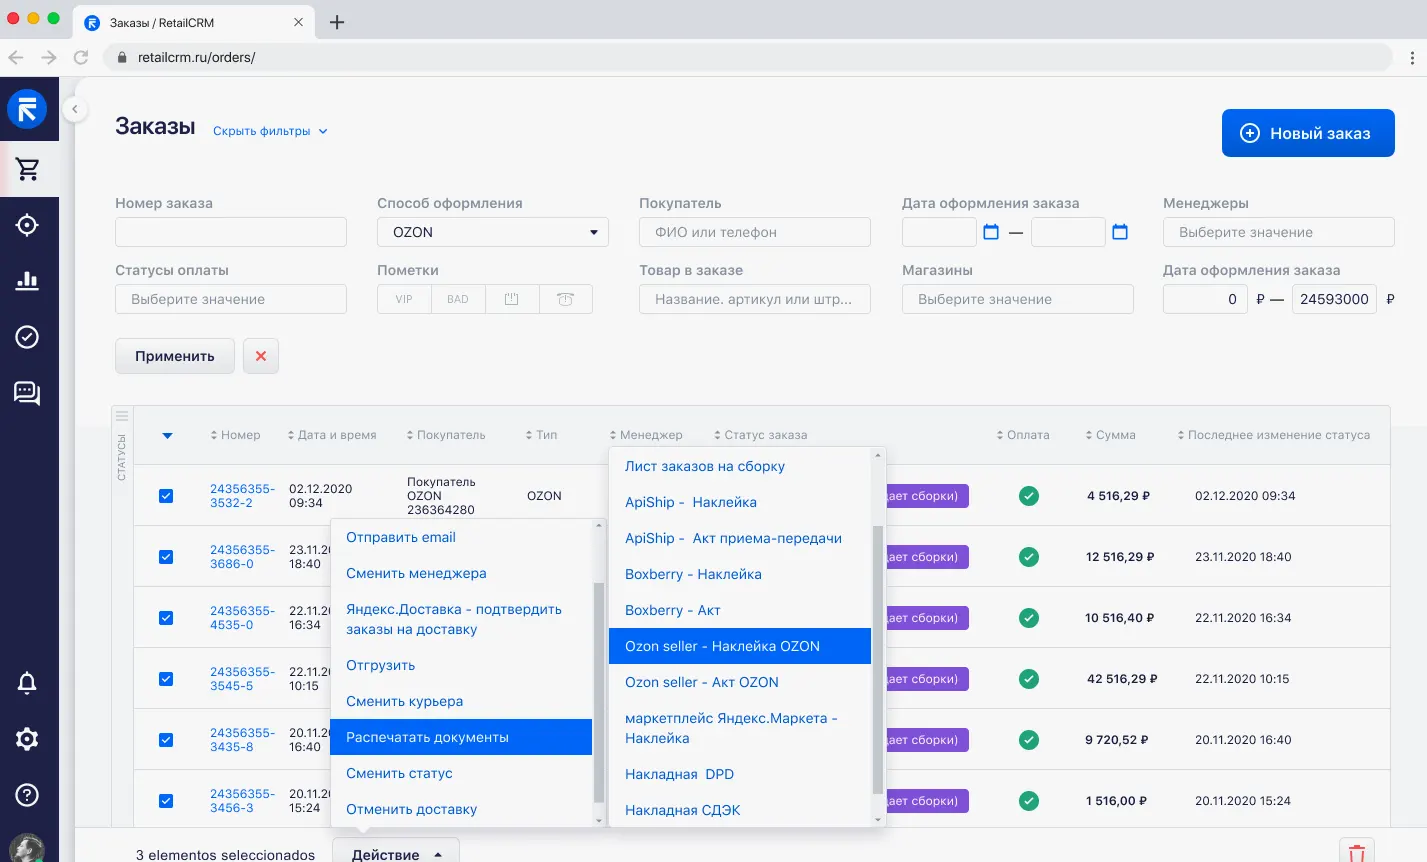Uncheck order 24356355-4535-0 checkbox
1427x862 pixels.
[x=166, y=618]
